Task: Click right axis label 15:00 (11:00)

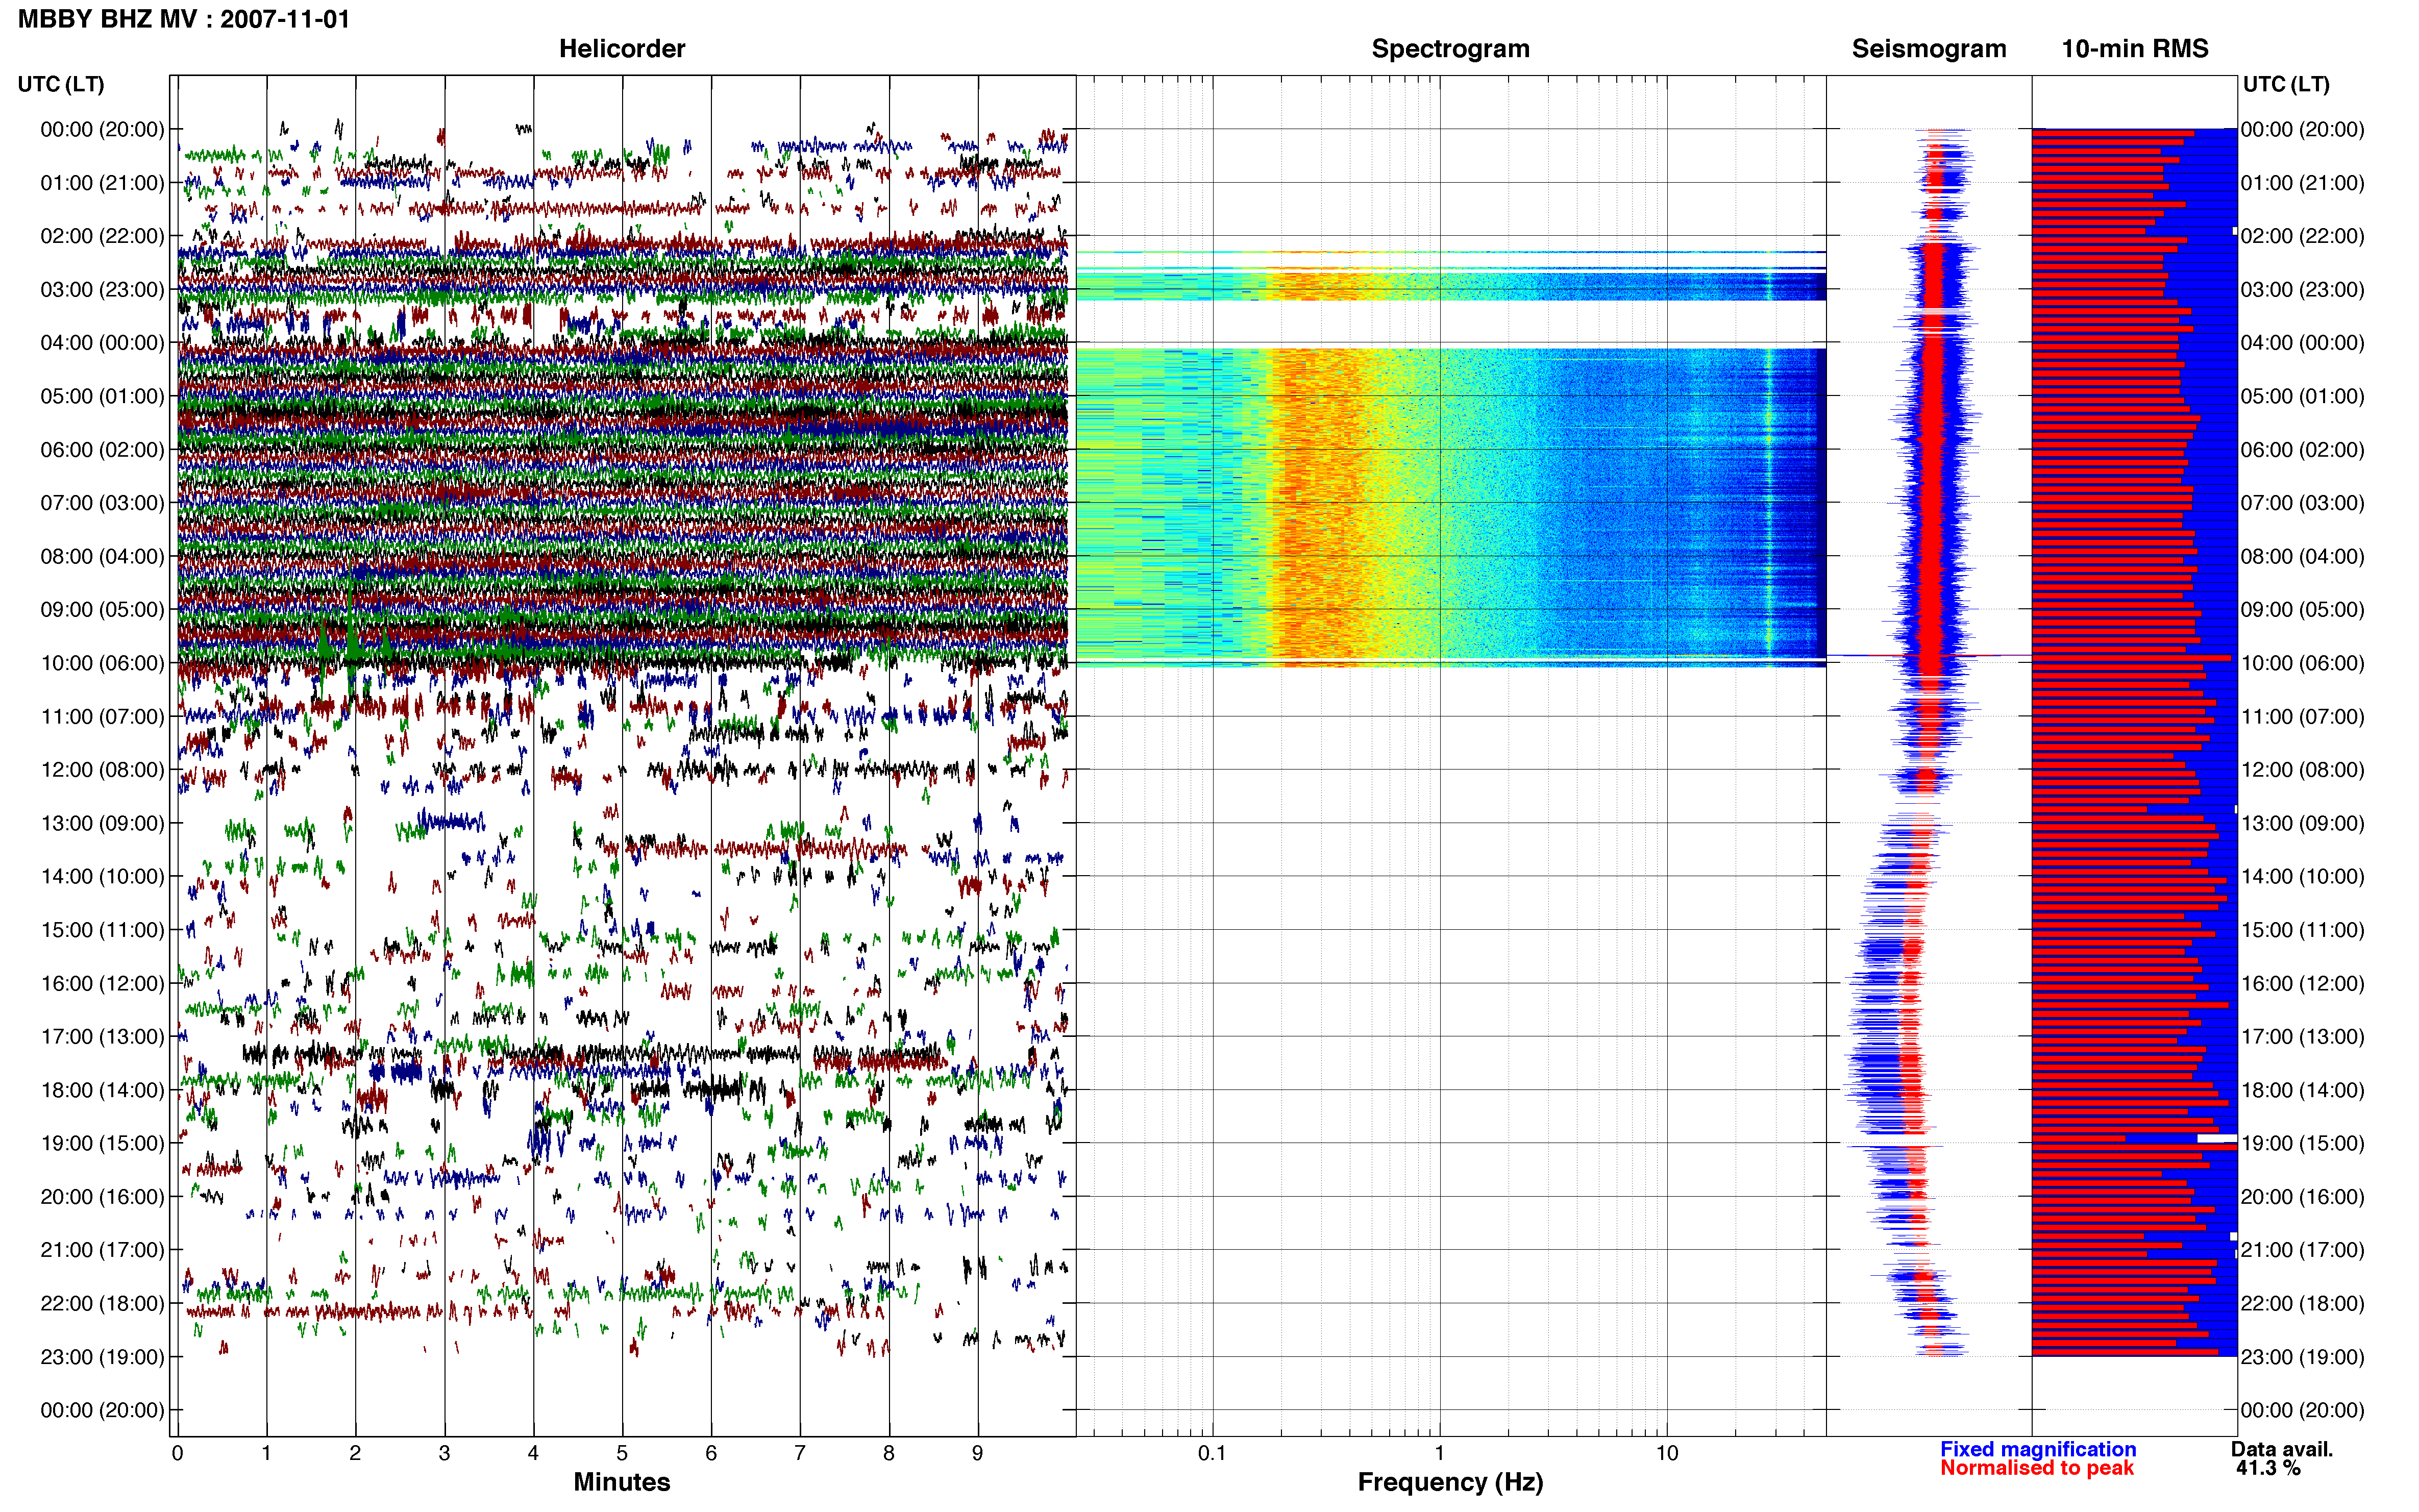Action: (2303, 930)
